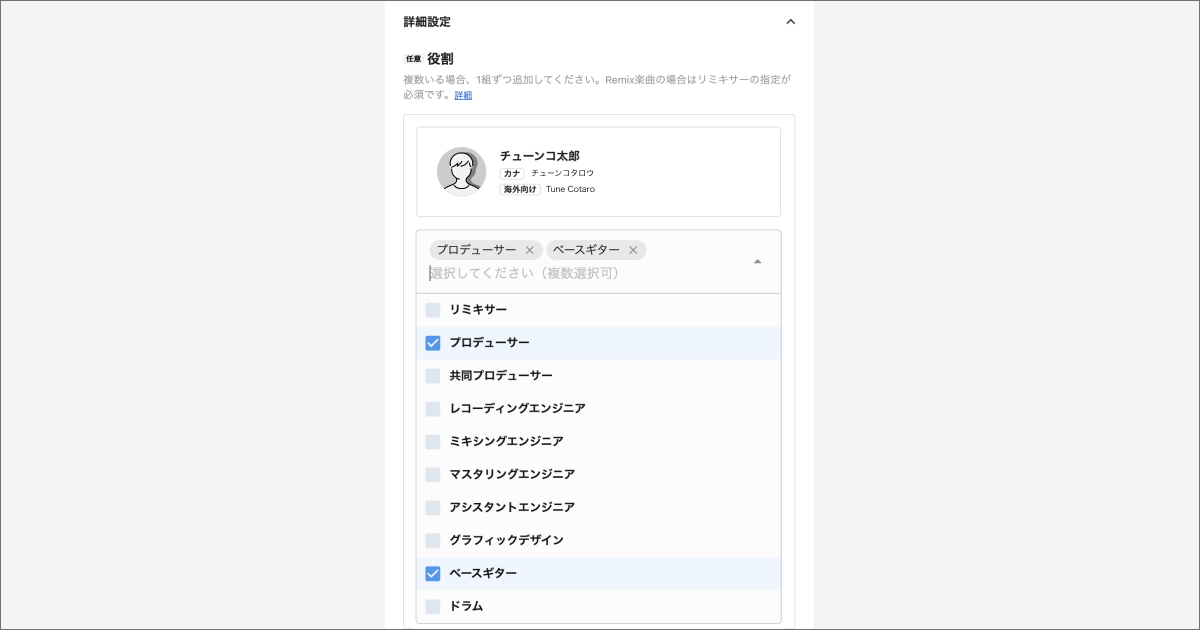The image size is (1200, 630).
Task: Close the role dropdown with arrow
Action: 757,261
